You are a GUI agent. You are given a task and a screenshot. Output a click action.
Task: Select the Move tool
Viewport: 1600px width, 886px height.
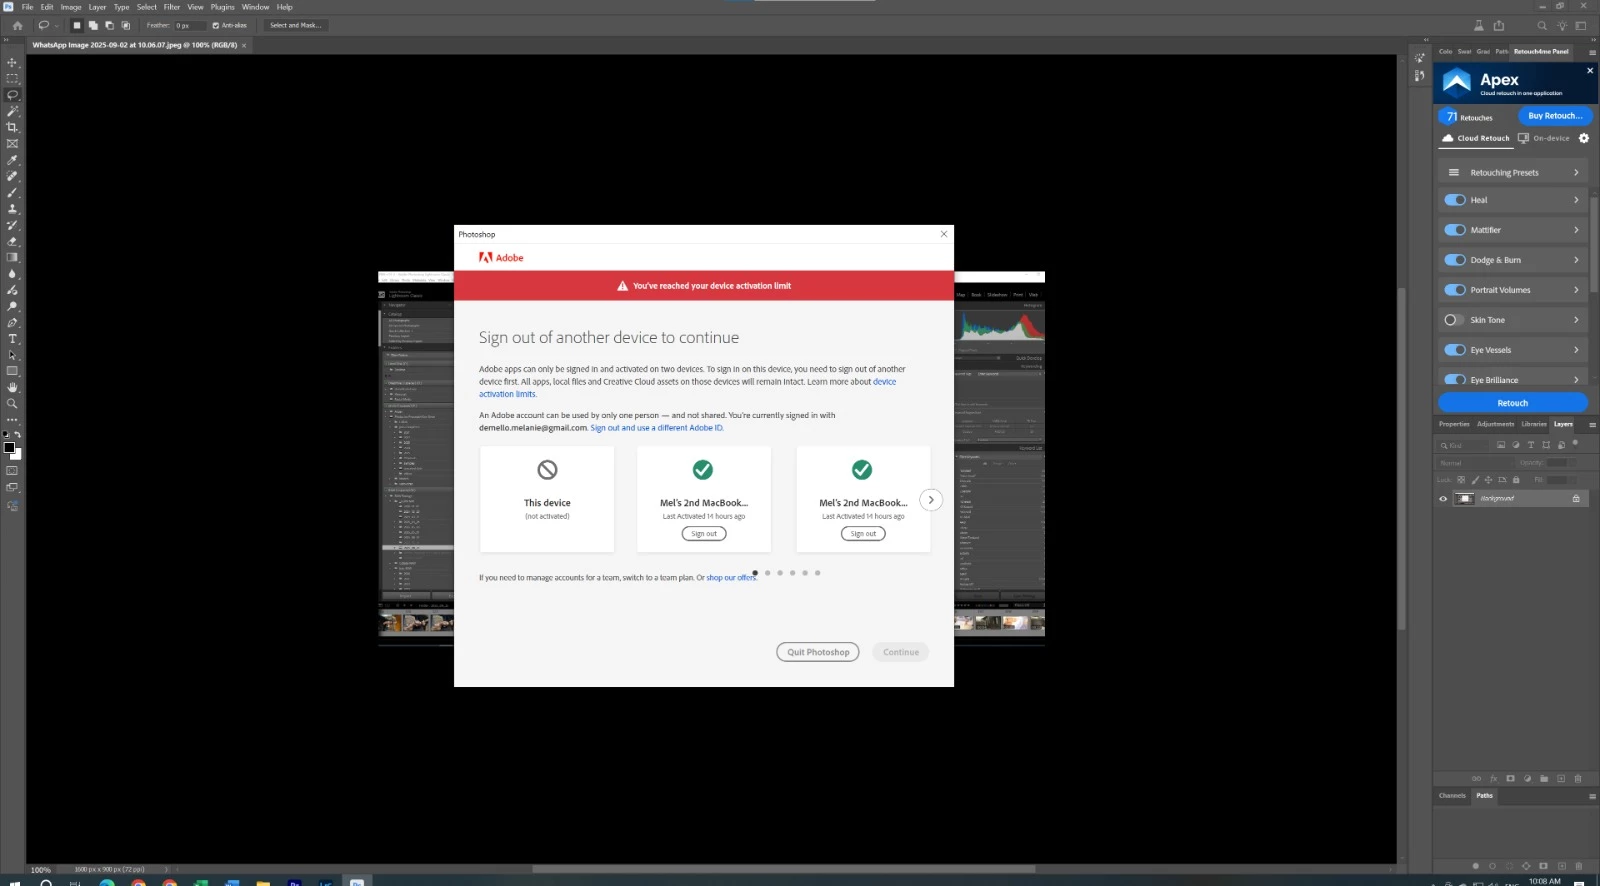click(x=12, y=62)
